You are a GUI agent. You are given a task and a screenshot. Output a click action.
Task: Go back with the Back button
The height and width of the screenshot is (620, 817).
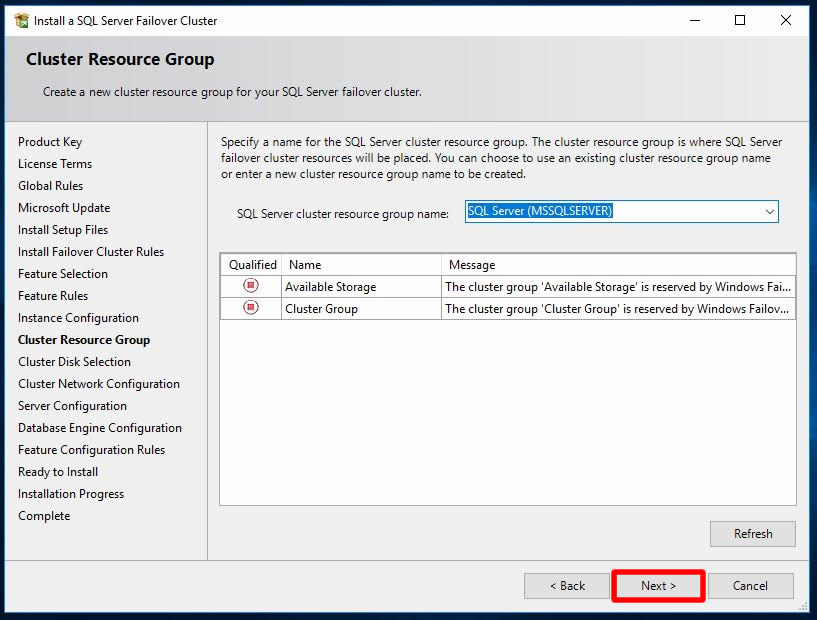pyautogui.click(x=566, y=586)
